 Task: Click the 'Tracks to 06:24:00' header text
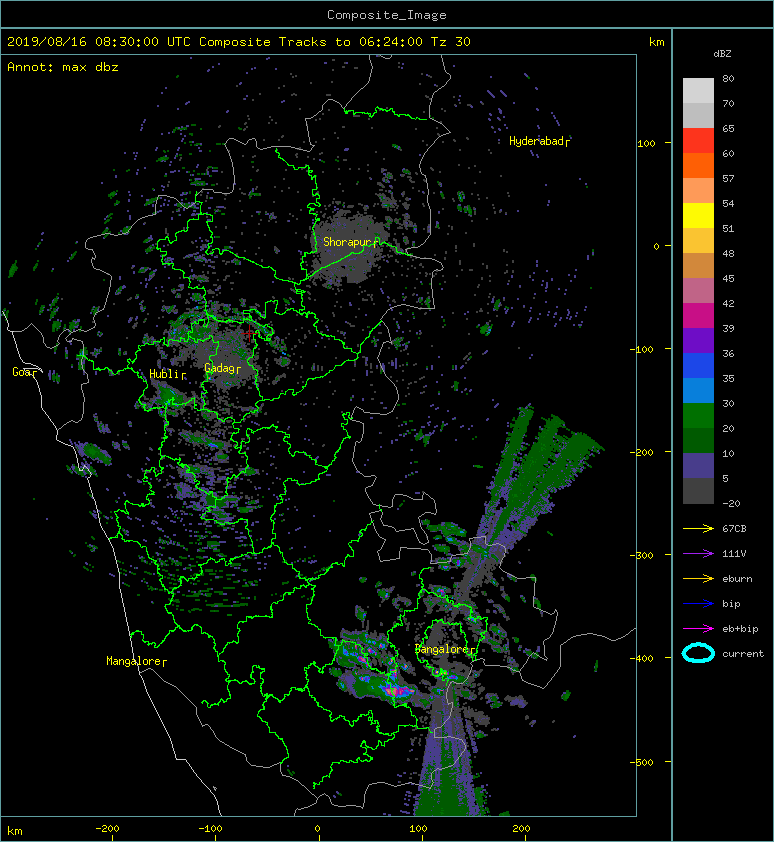pos(351,42)
